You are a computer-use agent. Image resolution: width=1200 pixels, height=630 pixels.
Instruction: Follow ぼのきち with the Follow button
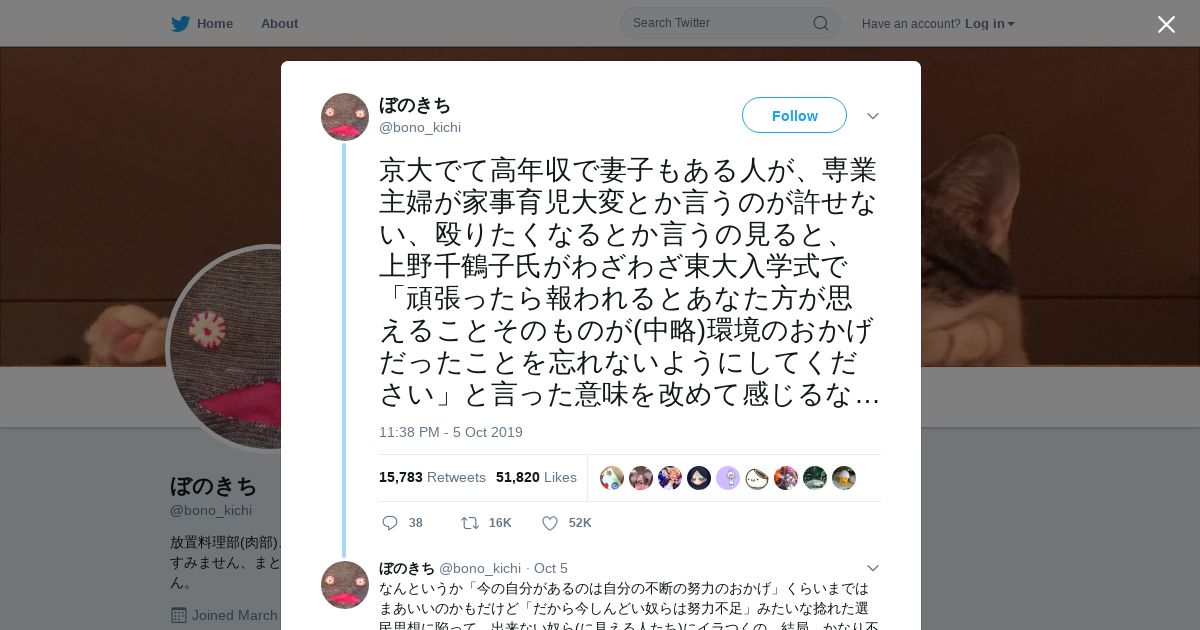(x=794, y=116)
